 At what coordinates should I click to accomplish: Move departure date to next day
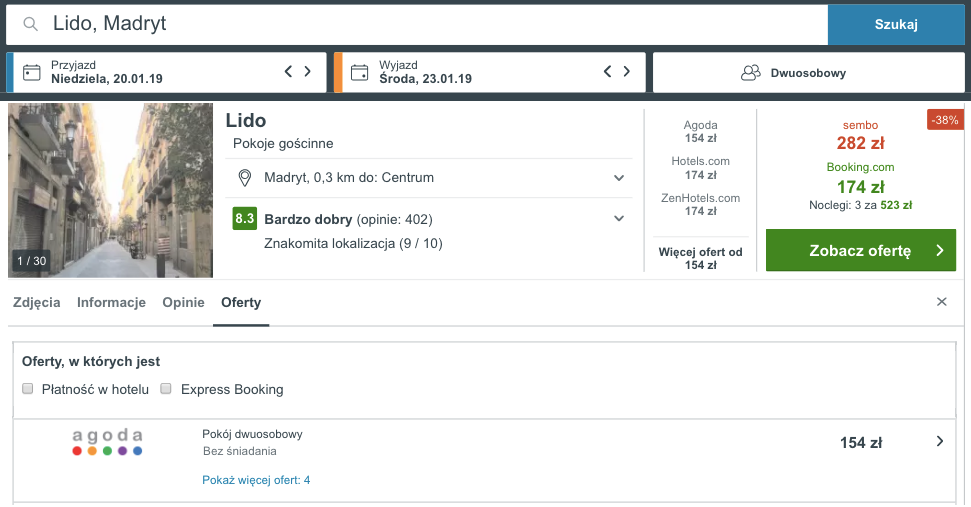tap(627, 71)
